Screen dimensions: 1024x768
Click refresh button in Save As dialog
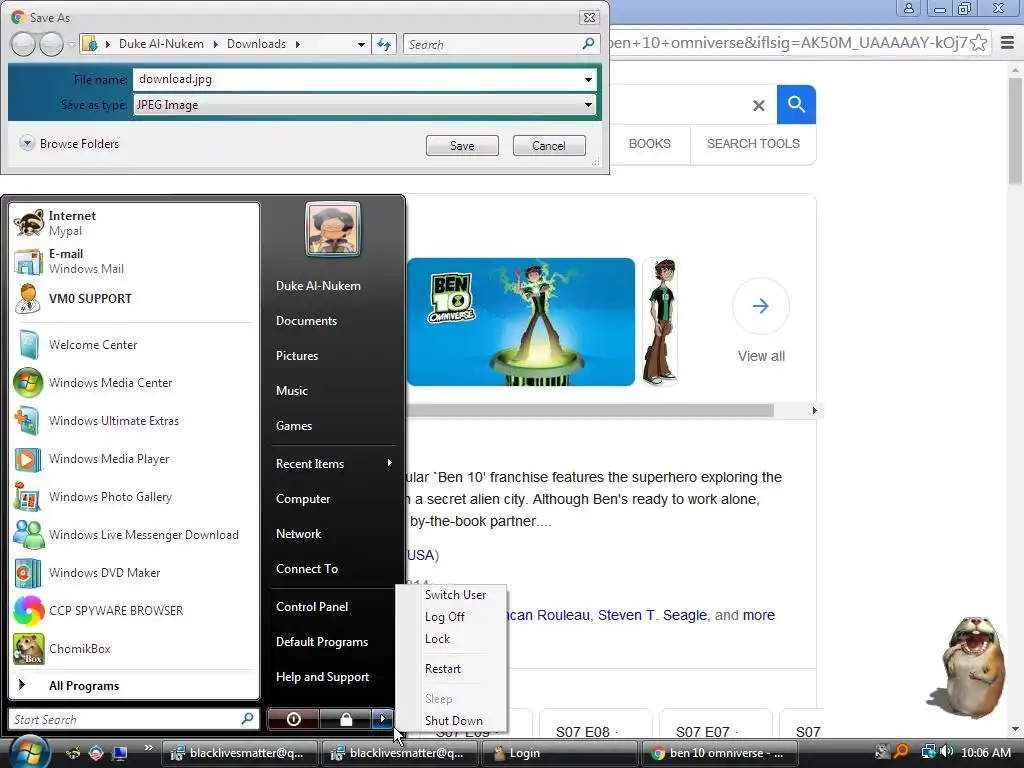coord(384,44)
